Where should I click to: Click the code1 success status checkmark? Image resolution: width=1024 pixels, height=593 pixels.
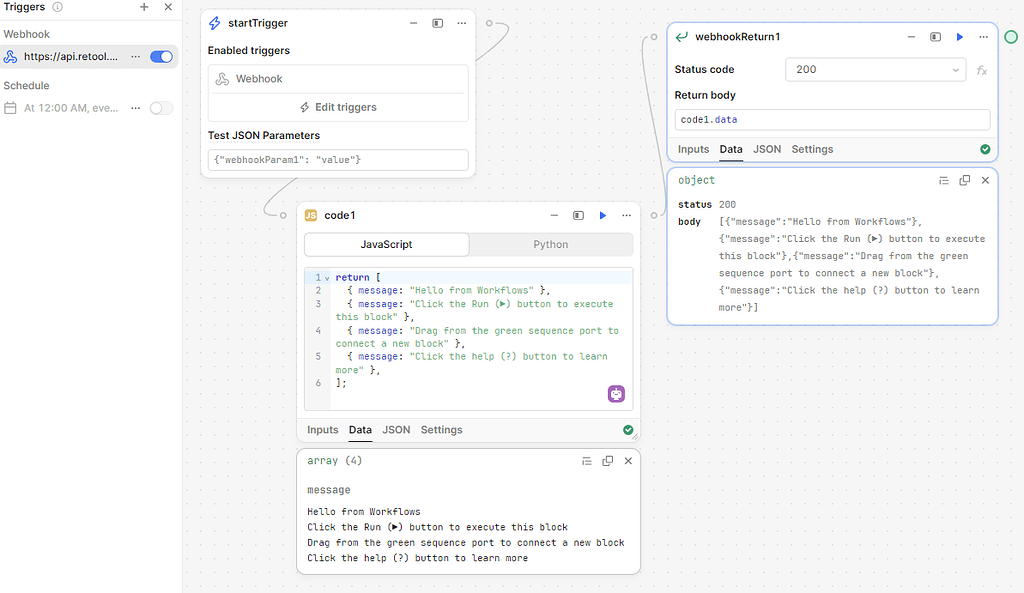tap(628, 430)
